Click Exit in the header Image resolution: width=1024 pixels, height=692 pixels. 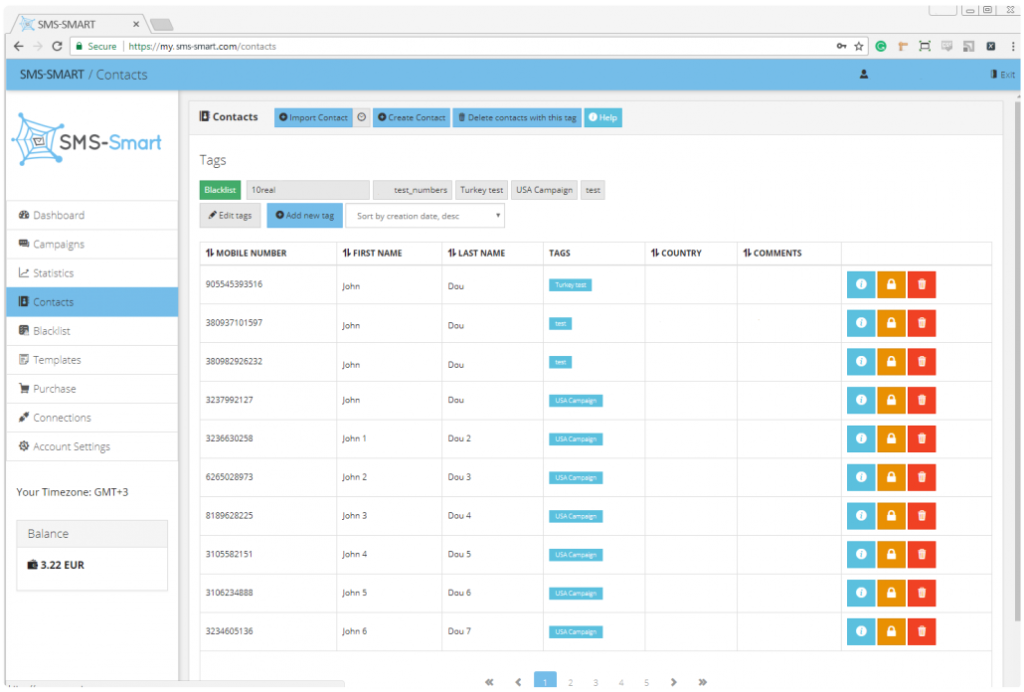[x=1002, y=74]
